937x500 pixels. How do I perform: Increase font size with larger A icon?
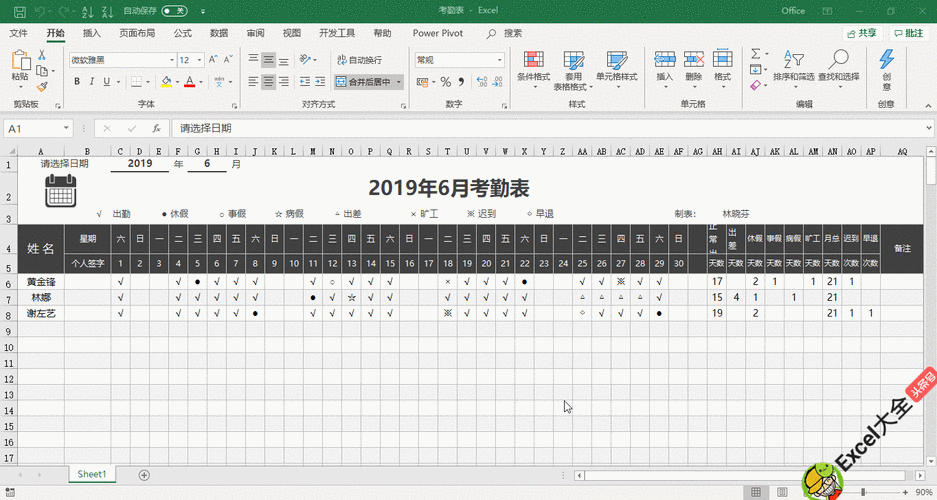click(213, 59)
